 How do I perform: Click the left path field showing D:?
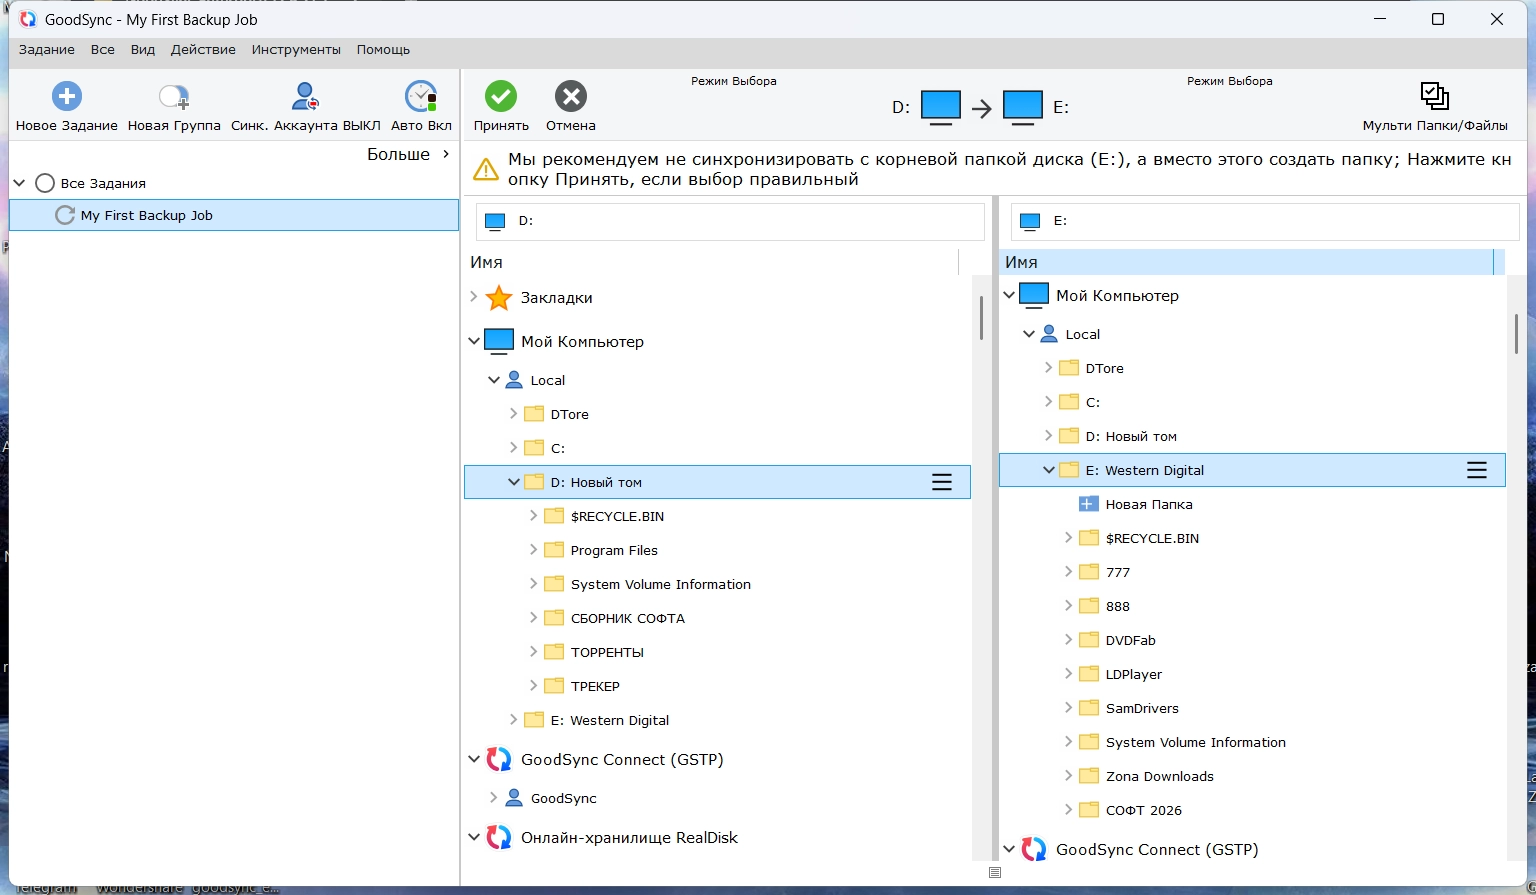pos(730,221)
